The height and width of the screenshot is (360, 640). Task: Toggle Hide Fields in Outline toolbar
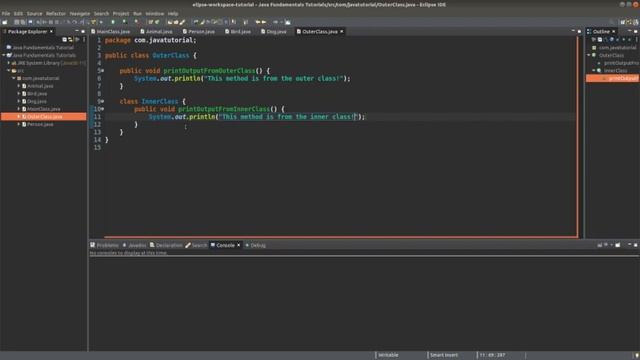pos(611,40)
